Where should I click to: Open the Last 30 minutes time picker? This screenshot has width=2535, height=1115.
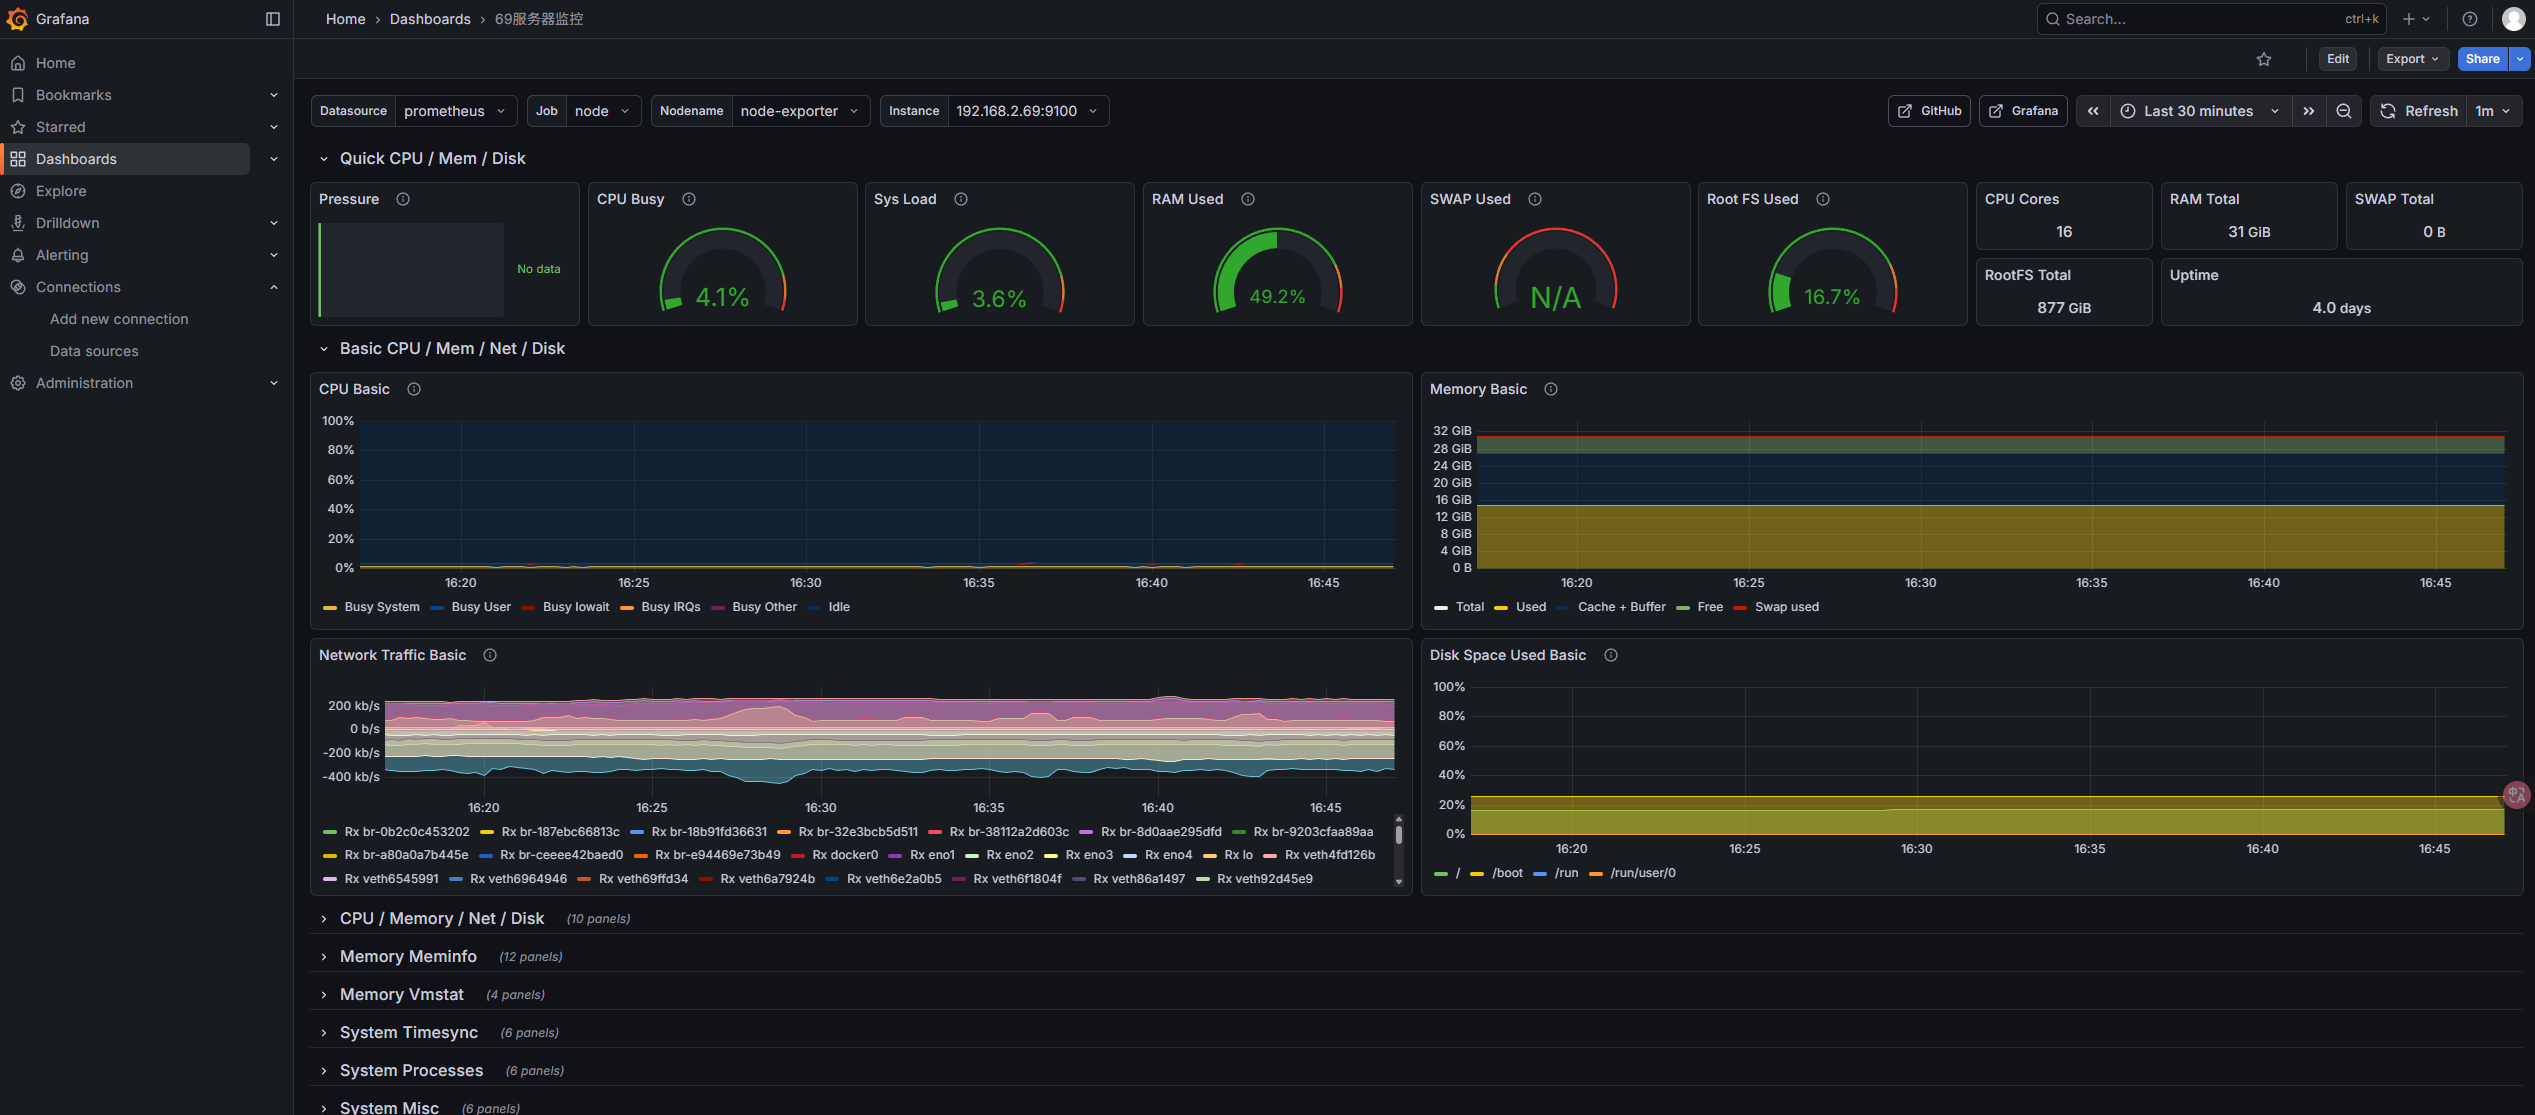pyautogui.click(x=2198, y=111)
